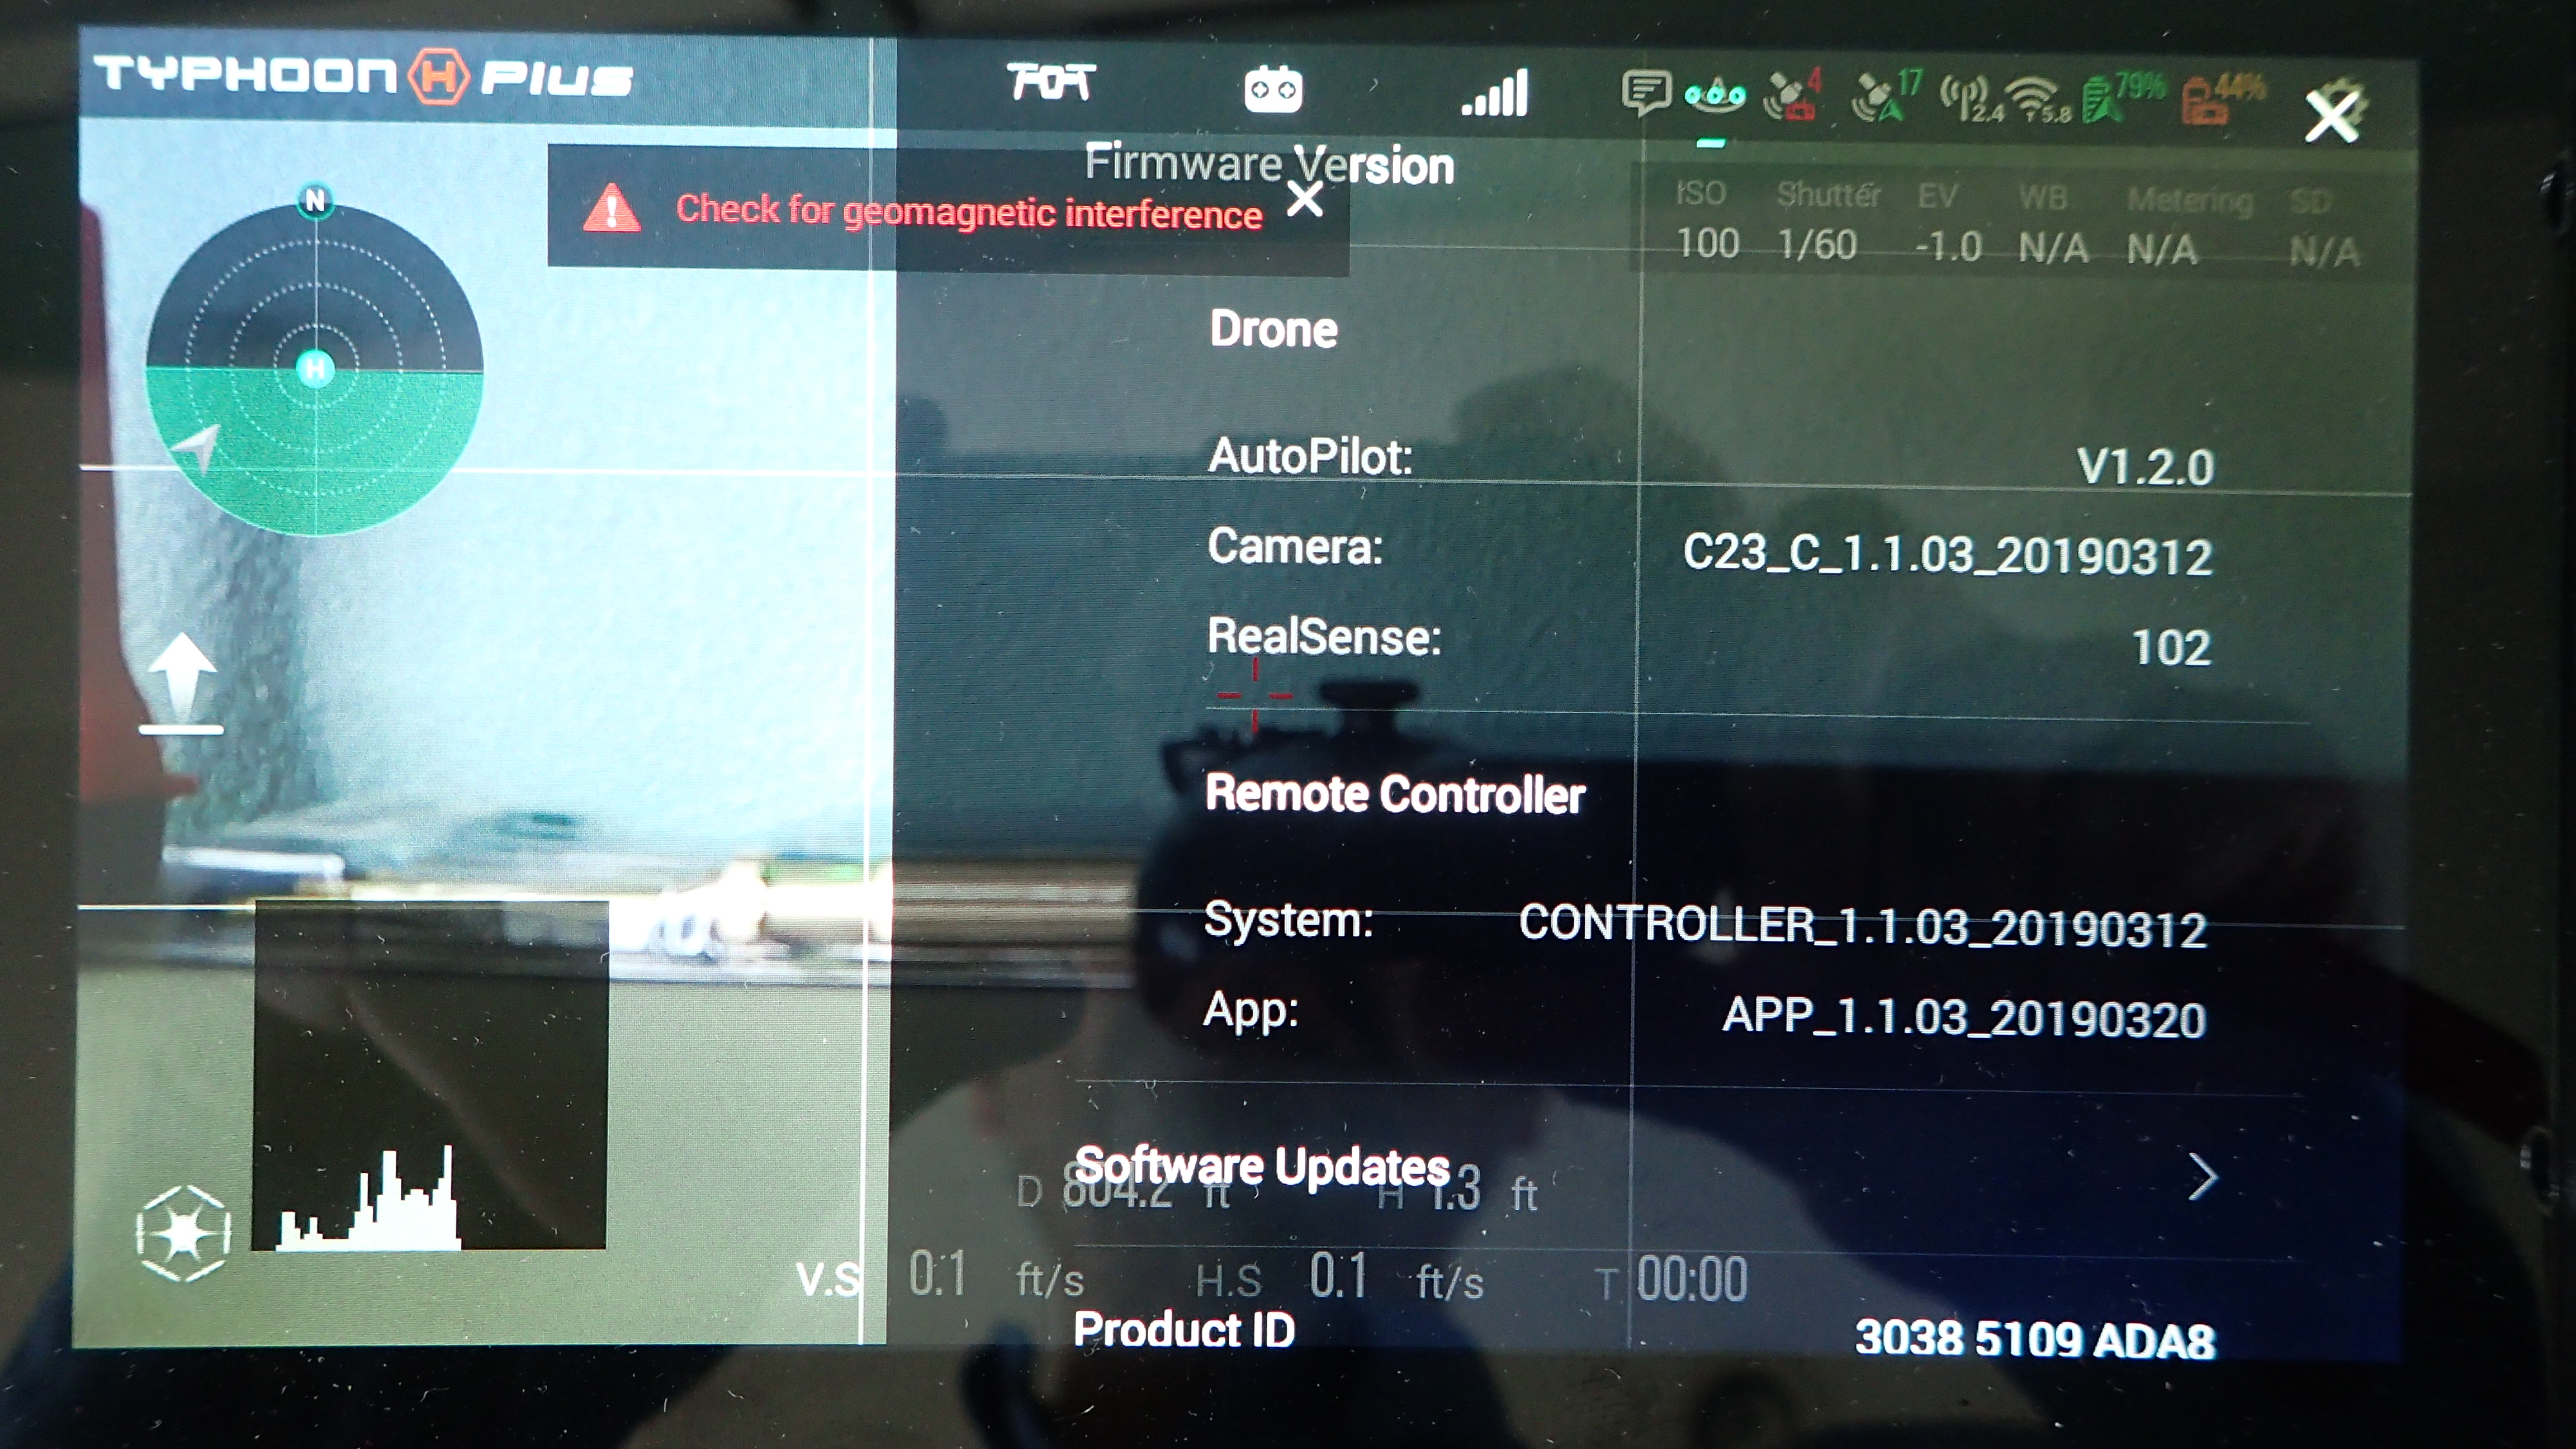Tap the SD card N/A status
This screenshot has height=1449, width=2576.
pyautogui.click(x=2324, y=229)
